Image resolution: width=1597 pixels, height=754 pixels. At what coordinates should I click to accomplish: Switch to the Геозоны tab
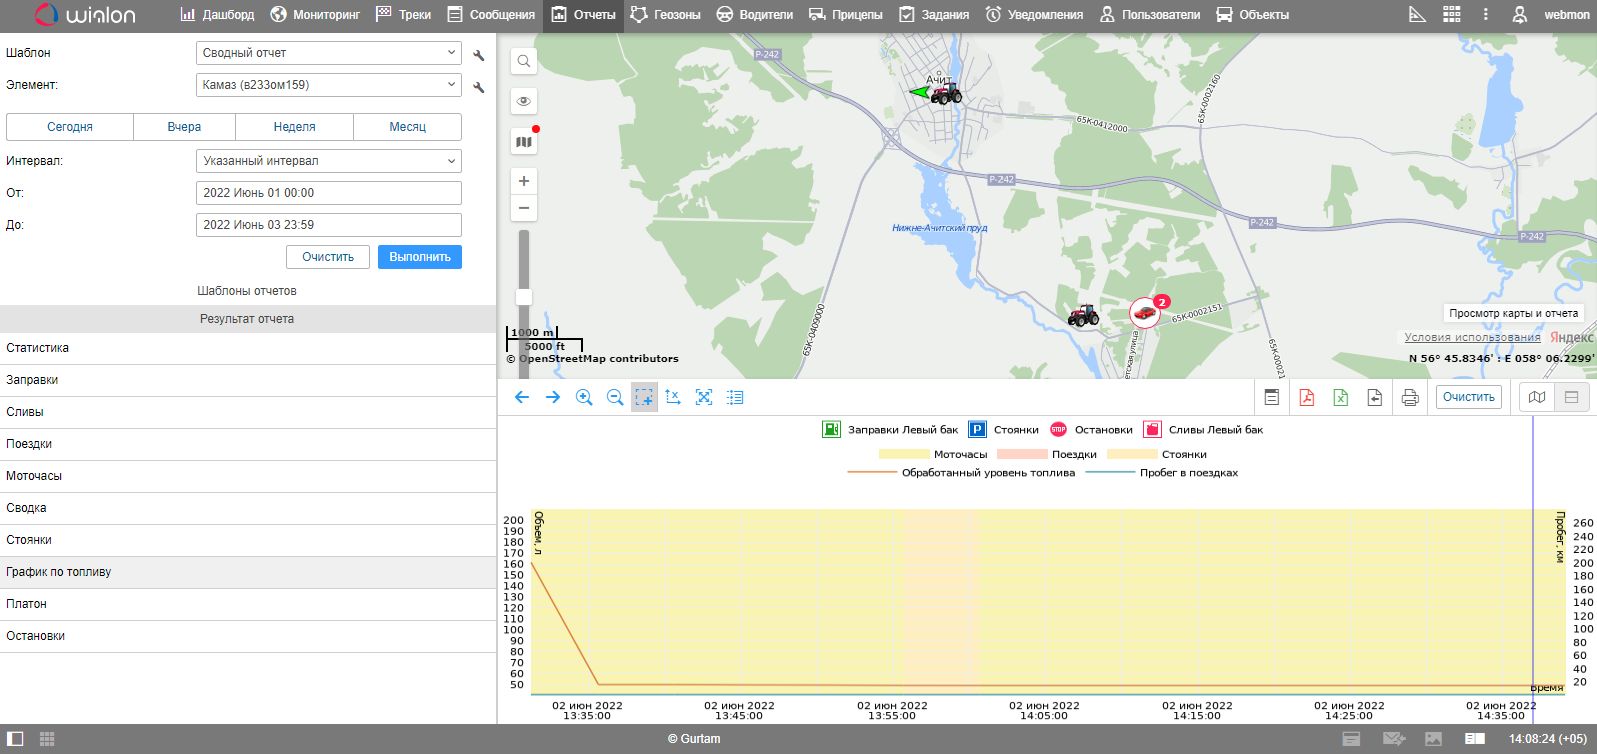point(665,15)
